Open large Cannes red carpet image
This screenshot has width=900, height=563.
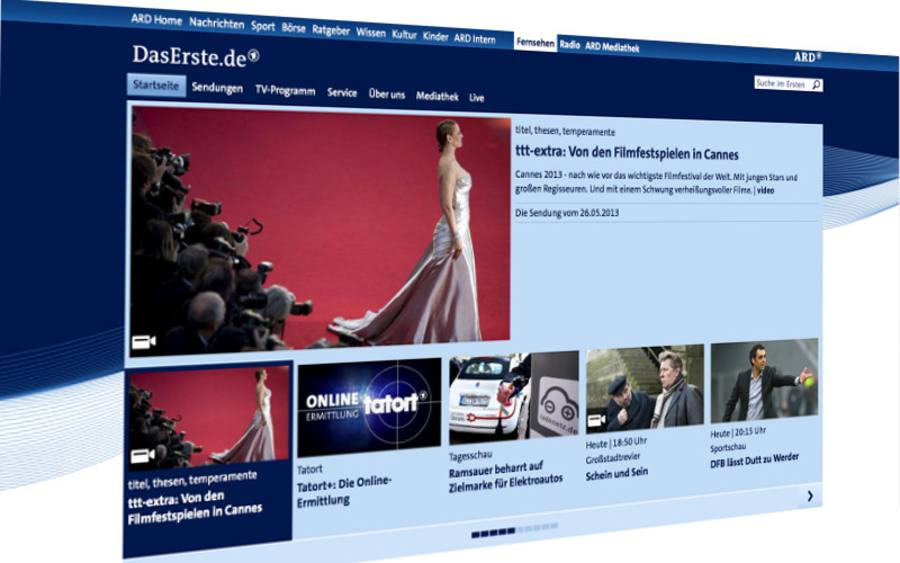[x=320, y=231]
